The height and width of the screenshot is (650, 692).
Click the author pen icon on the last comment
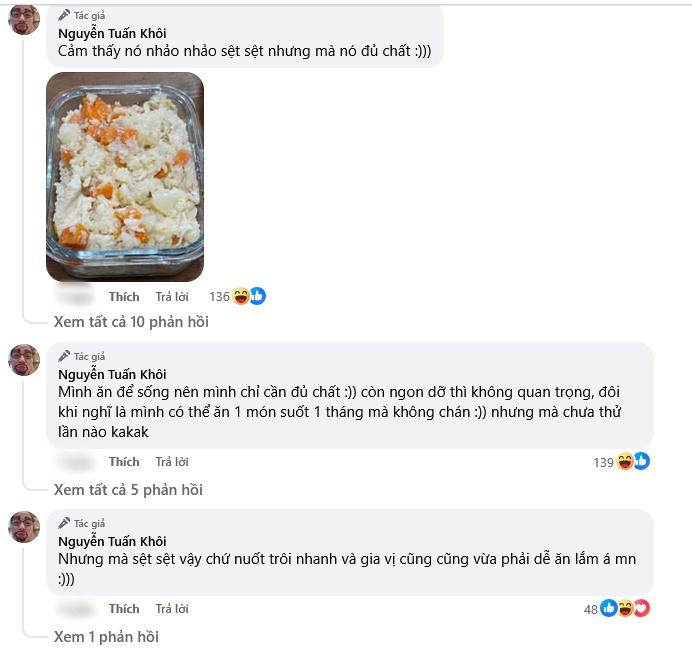(x=64, y=523)
